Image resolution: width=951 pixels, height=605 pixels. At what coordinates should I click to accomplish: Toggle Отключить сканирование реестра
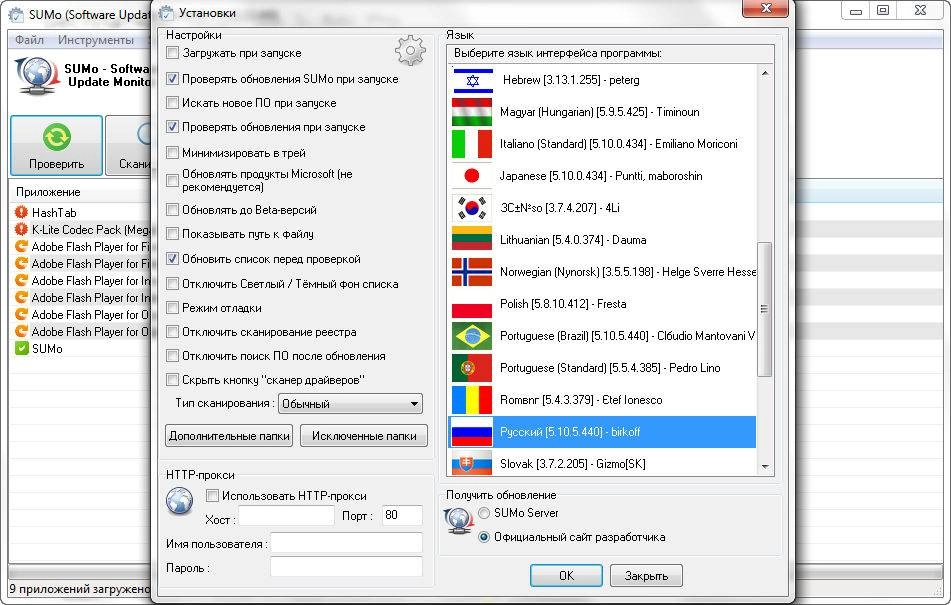tap(172, 332)
